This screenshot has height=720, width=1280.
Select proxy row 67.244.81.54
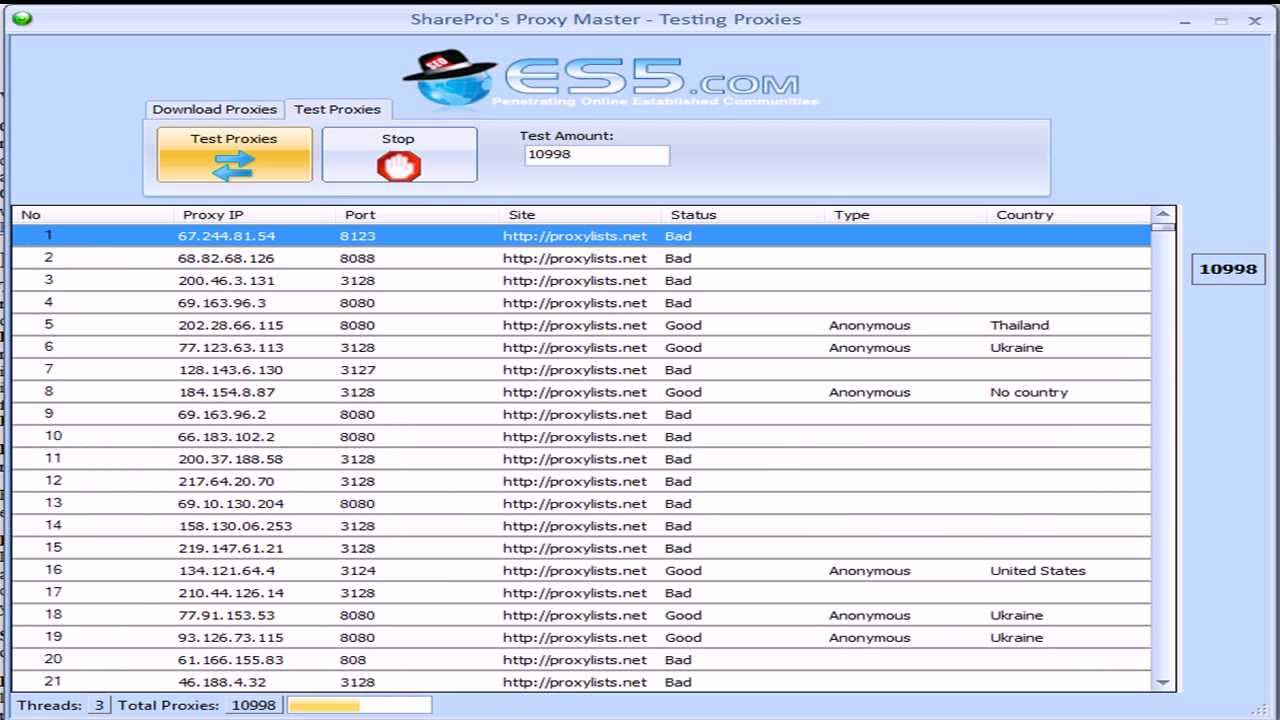click(x=581, y=236)
